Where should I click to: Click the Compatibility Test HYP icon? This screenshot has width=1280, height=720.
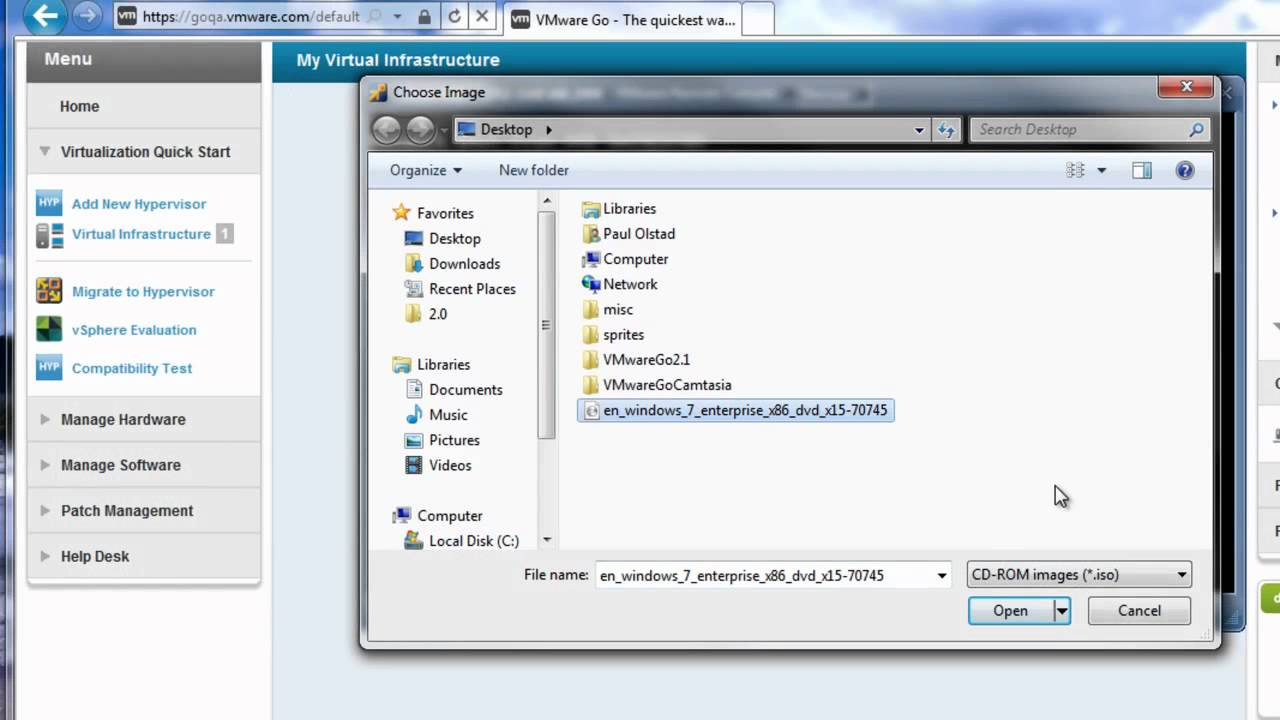(x=49, y=367)
